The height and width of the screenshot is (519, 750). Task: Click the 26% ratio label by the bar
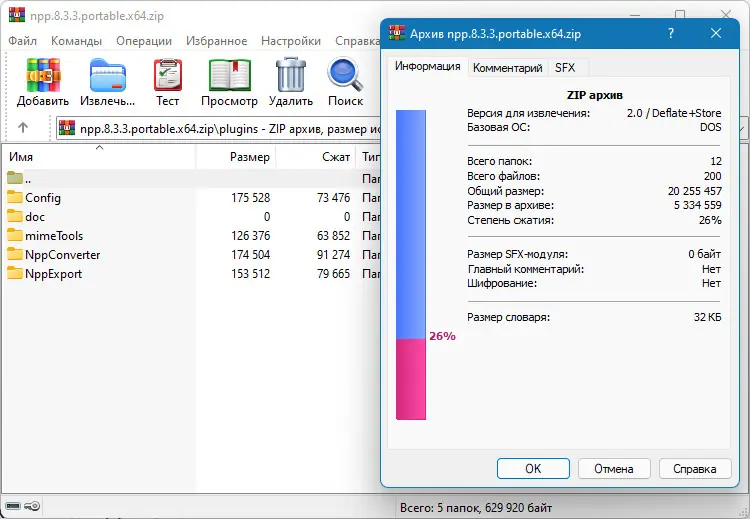coord(442,336)
